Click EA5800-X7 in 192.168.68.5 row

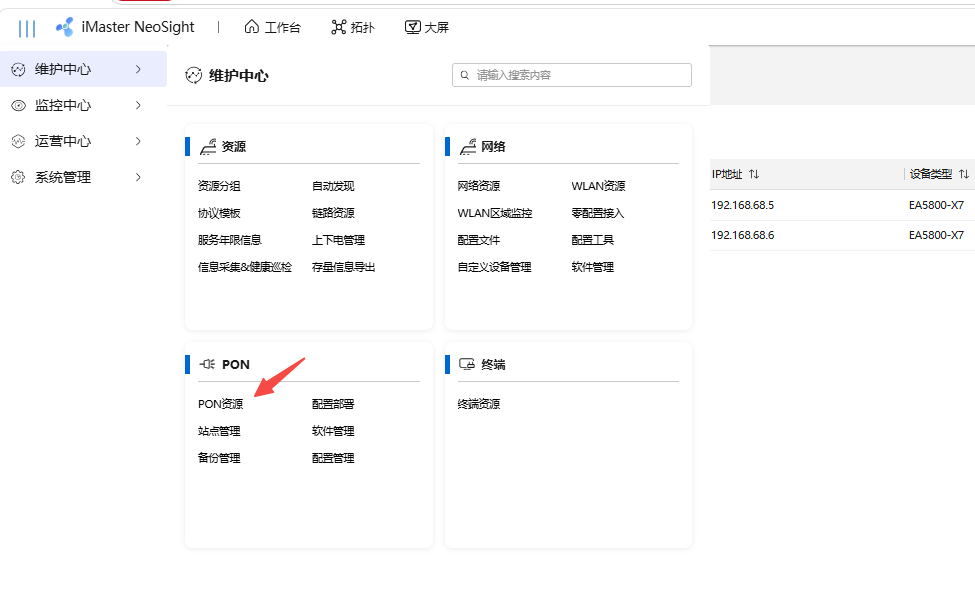936,205
